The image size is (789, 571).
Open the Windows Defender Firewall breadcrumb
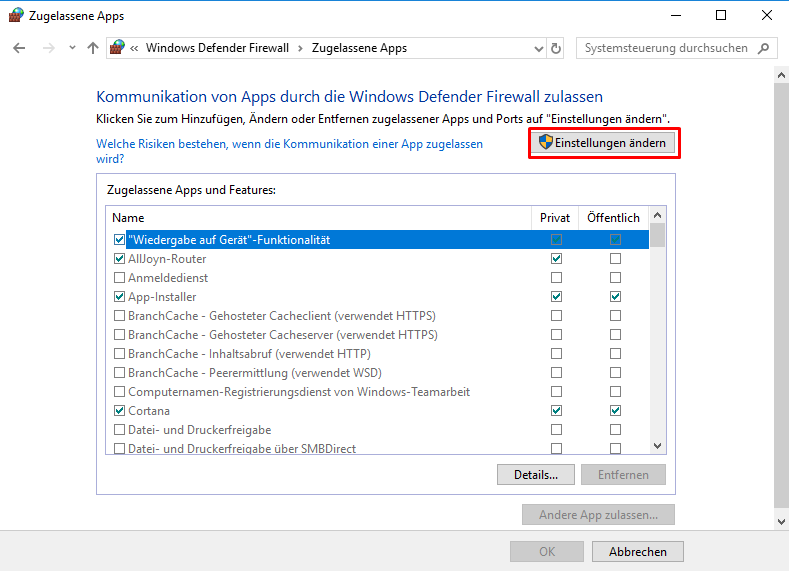tap(217, 48)
